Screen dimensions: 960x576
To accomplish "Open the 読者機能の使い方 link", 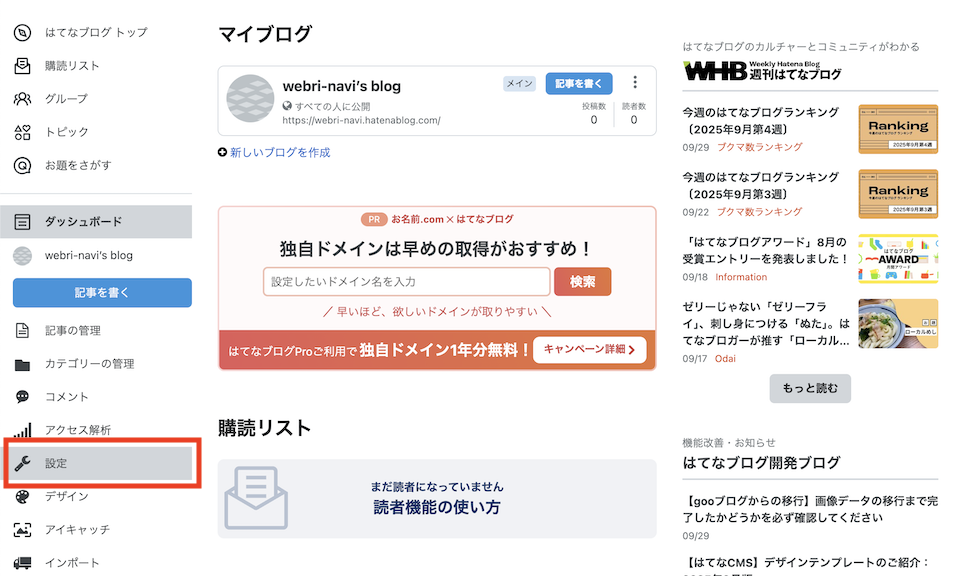I will point(436,507).
